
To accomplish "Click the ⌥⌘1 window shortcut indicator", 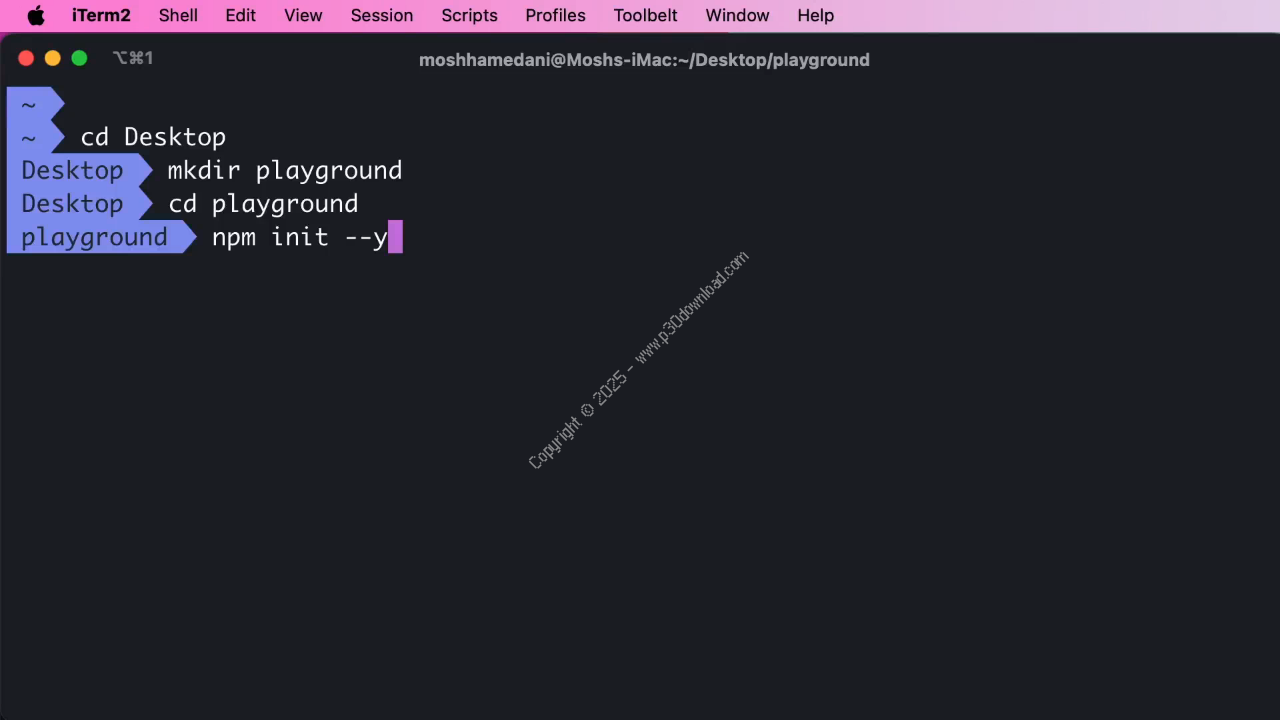I will (133, 59).
